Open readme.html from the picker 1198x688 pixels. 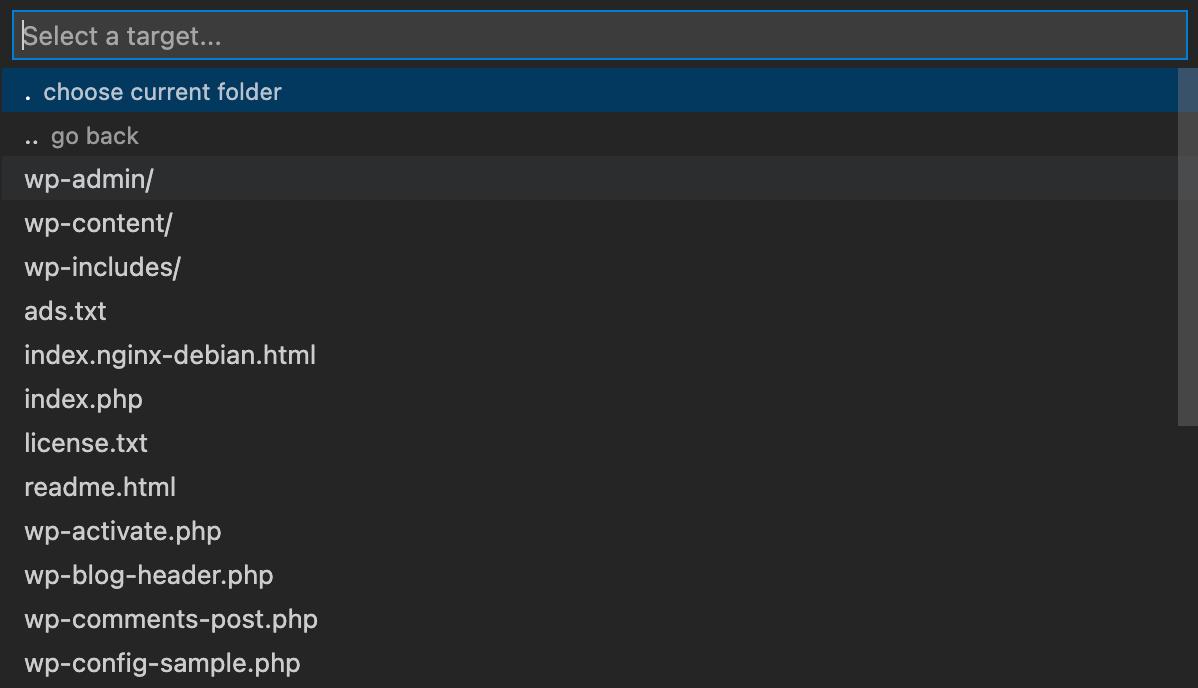100,487
